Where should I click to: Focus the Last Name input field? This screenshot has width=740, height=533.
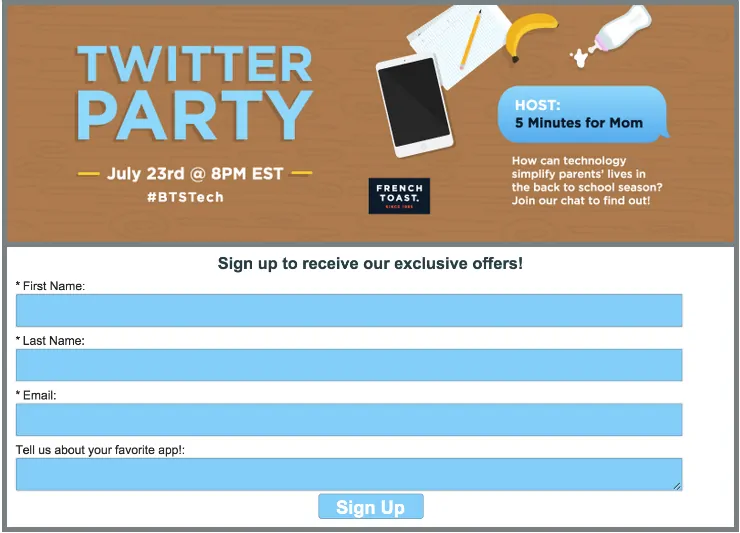(349, 365)
